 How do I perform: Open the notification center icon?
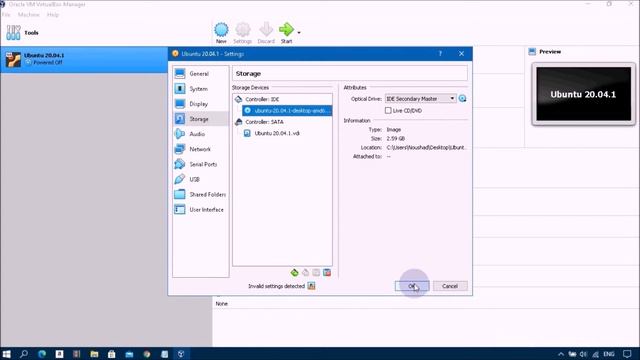(x=627, y=354)
